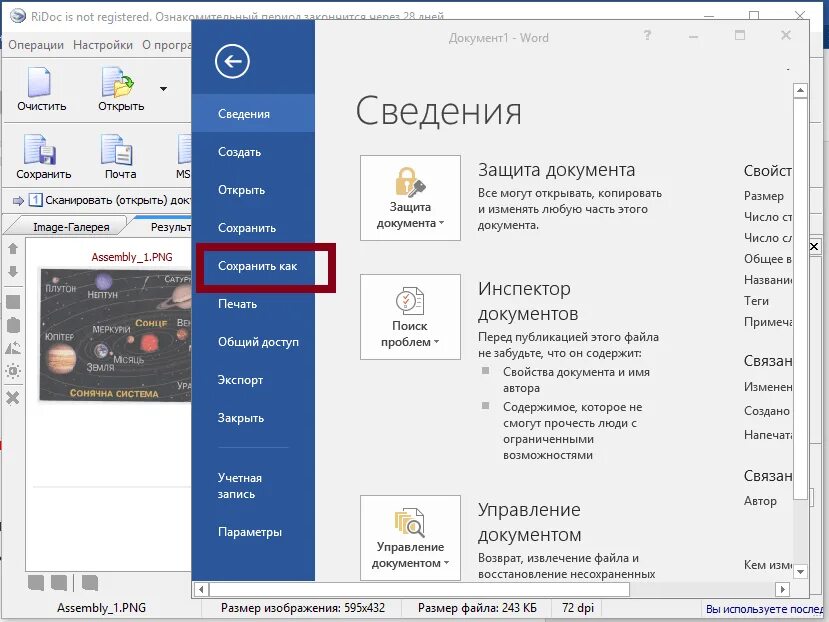The width and height of the screenshot is (829, 622).
Task: Click the horizontal scrollbar right arrow
Action: click(x=782, y=589)
